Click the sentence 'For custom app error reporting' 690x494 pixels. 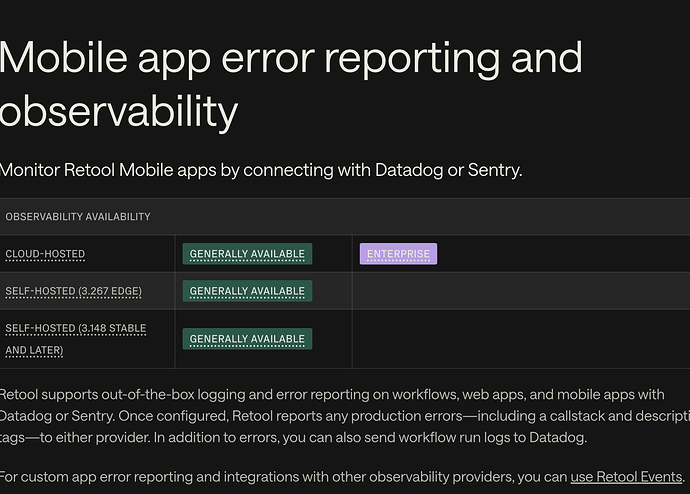[x=342, y=477]
